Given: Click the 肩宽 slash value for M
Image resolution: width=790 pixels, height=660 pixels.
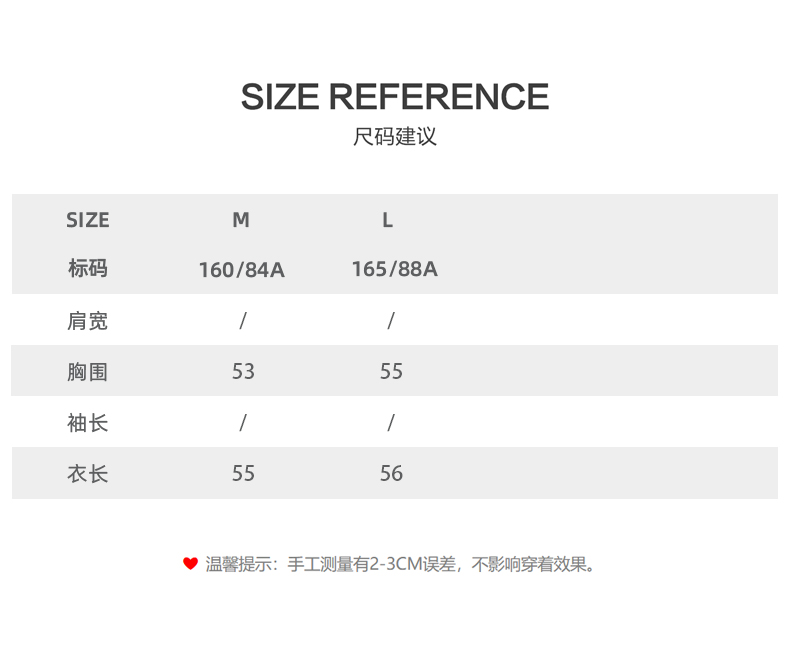Looking at the screenshot, I should [243, 321].
